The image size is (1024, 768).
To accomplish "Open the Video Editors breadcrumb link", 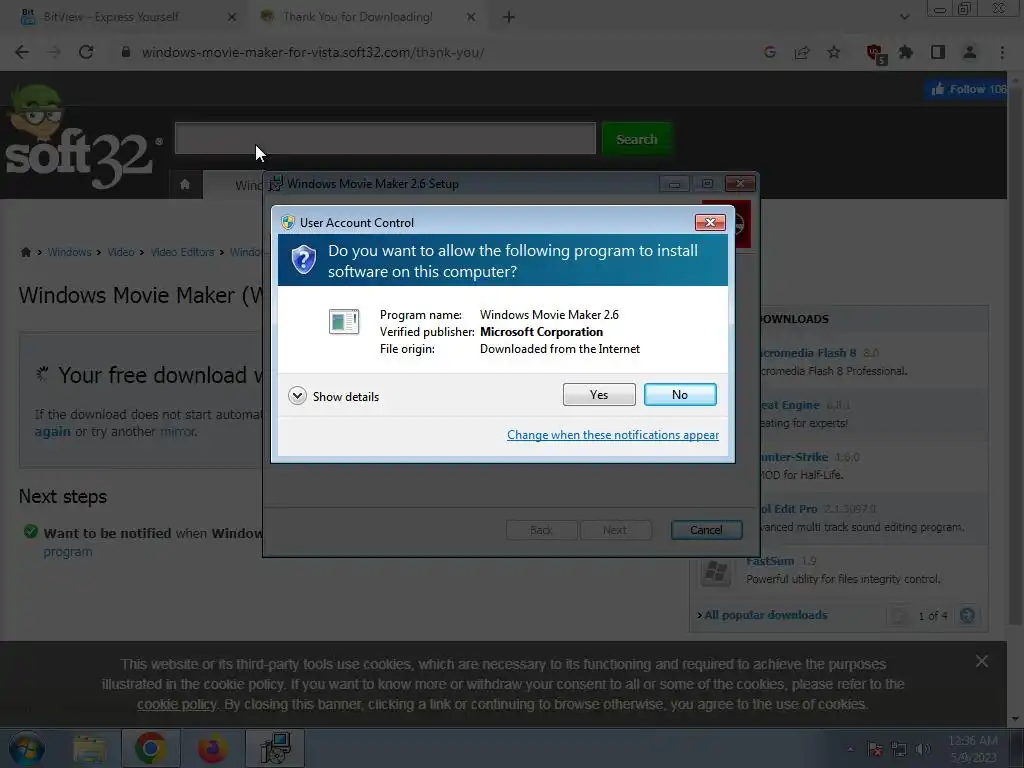I will 182,252.
